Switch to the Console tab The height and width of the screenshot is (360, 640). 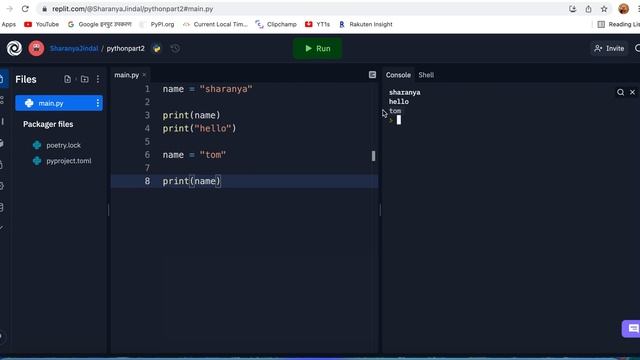[398, 75]
